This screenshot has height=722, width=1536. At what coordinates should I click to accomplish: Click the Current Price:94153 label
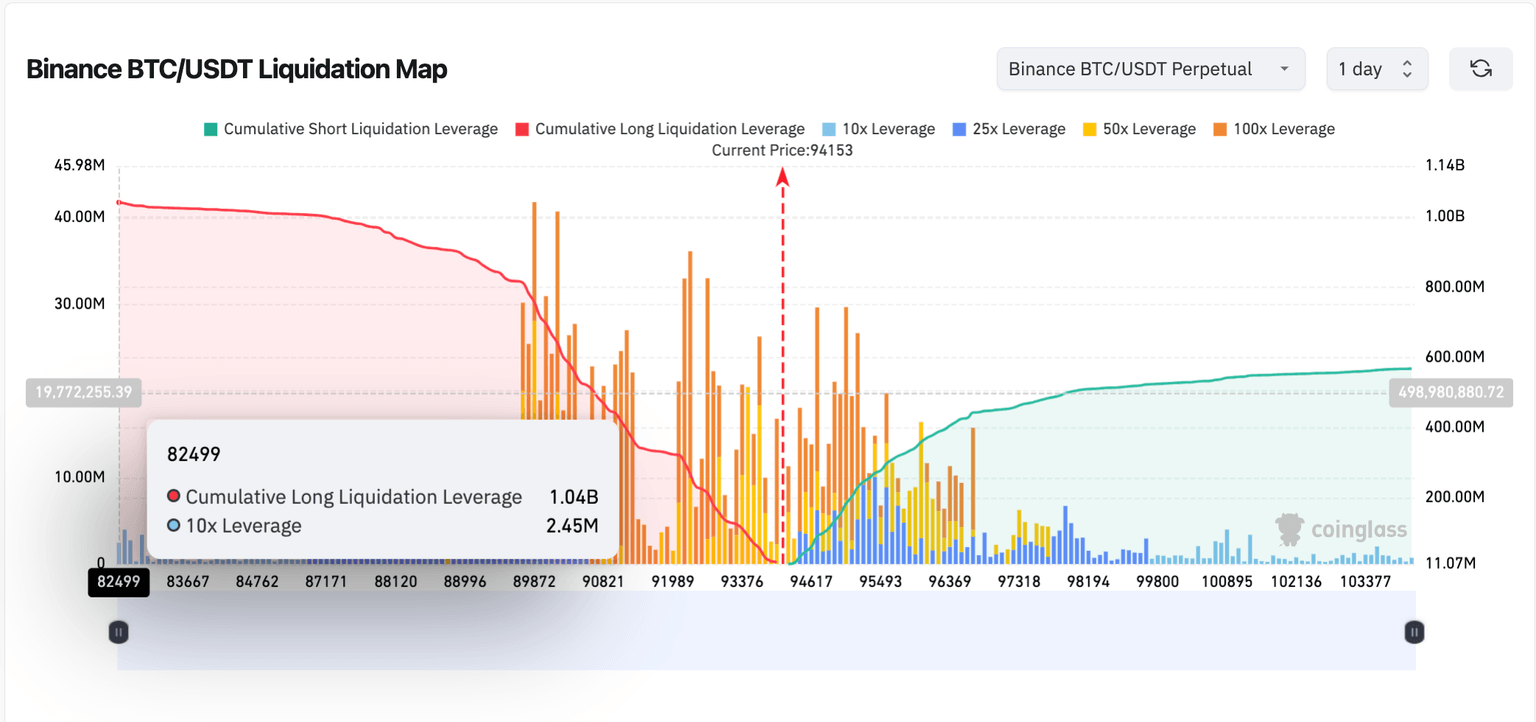782,150
